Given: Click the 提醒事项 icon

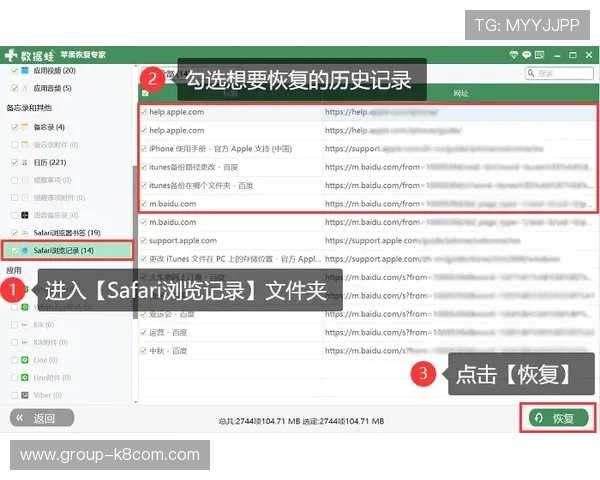Looking at the screenshot, I should pos(25,180).
